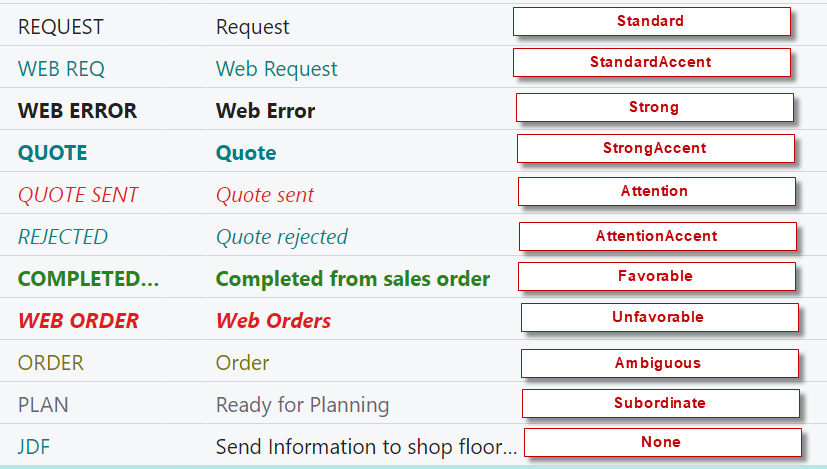The height and width of the screenshot is (469, 827).
Task: Click the bold WEB ERROR code
Action: (x=77, y=111)
